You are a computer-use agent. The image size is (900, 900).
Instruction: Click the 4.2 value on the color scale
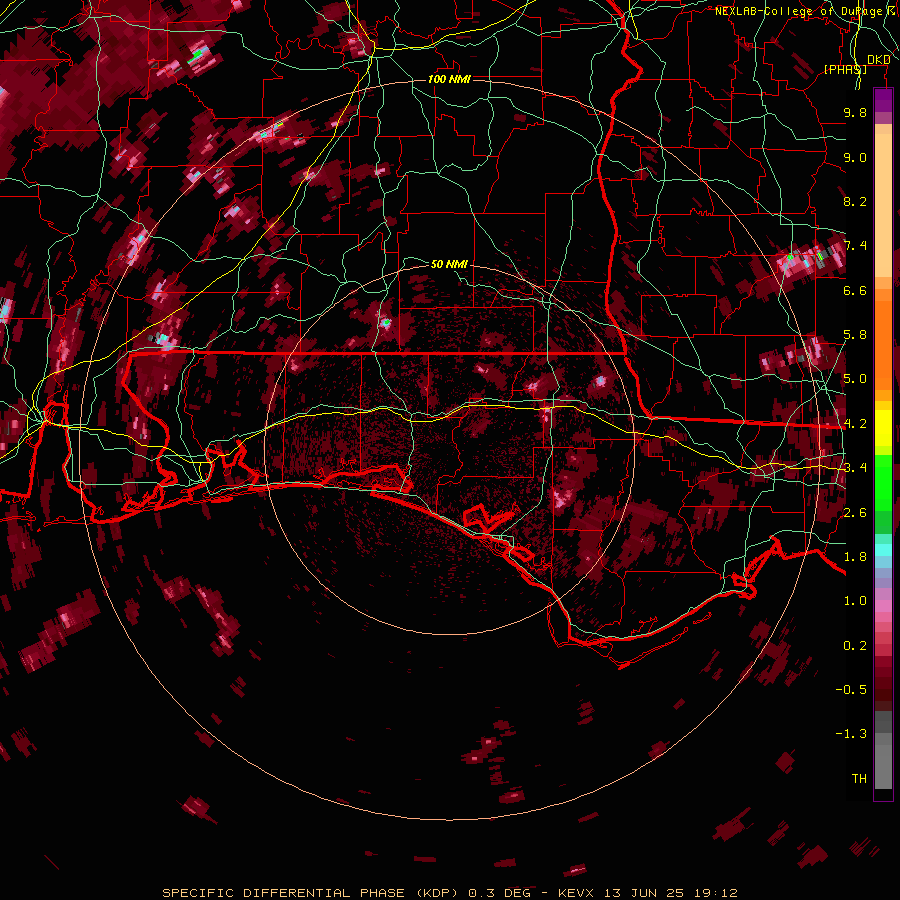[x=855, y=424]
